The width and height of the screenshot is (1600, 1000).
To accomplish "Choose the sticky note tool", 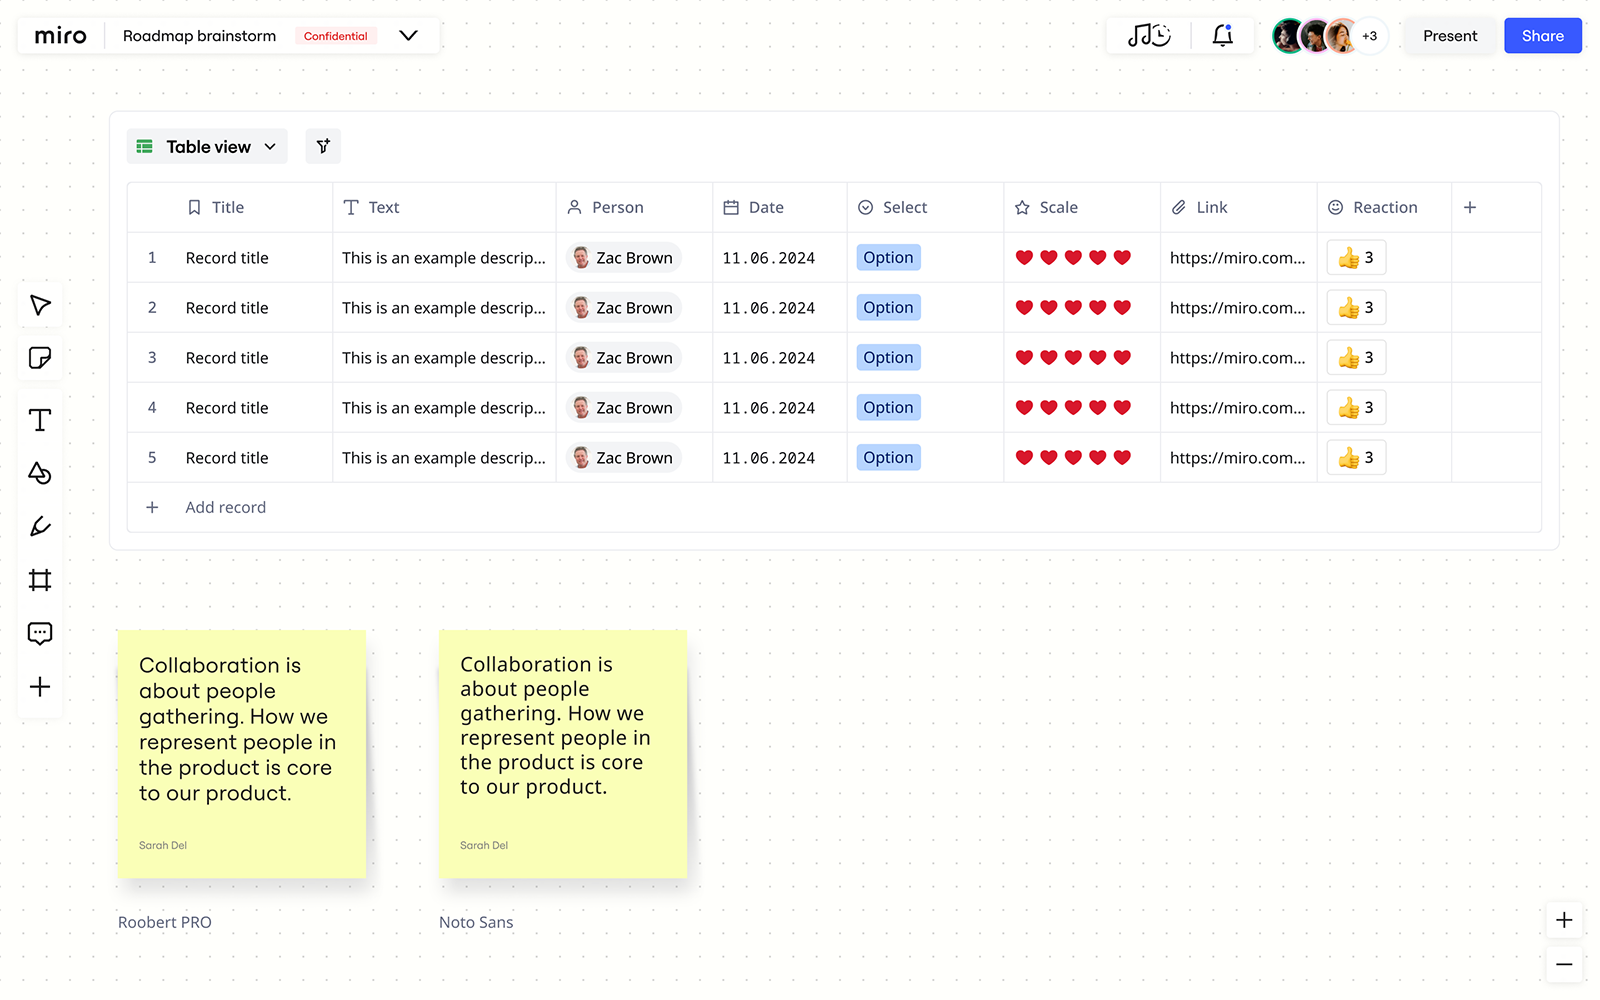I will pyautogui.click(x=40, y=358).
